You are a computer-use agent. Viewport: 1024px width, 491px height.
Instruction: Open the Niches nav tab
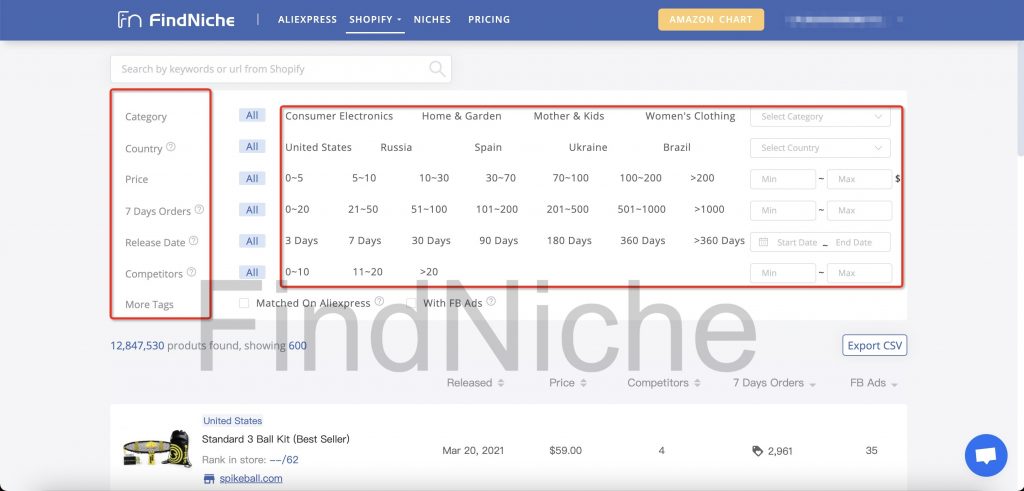(x=432, y=20)
